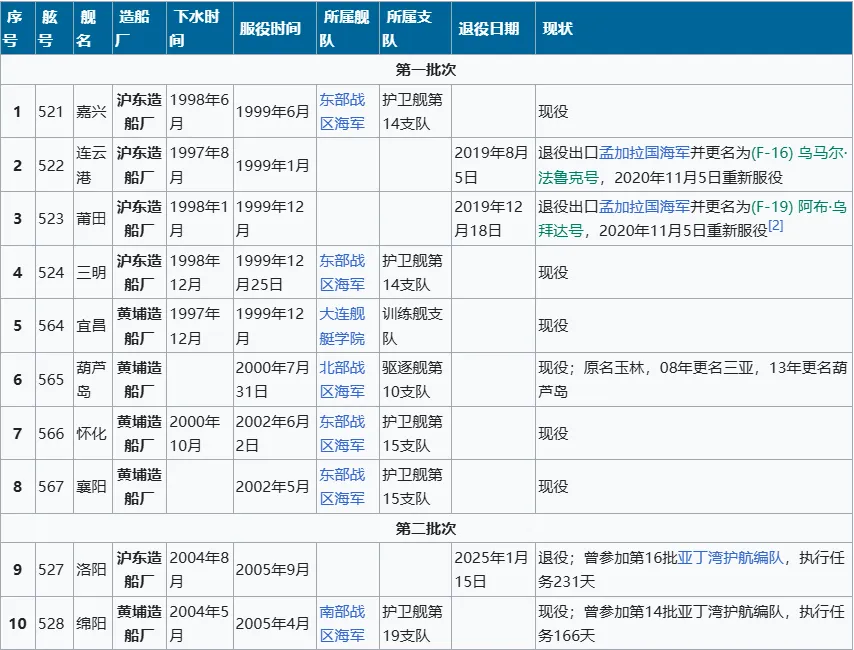Click the 服役时间 column header

tap(270, 29)
